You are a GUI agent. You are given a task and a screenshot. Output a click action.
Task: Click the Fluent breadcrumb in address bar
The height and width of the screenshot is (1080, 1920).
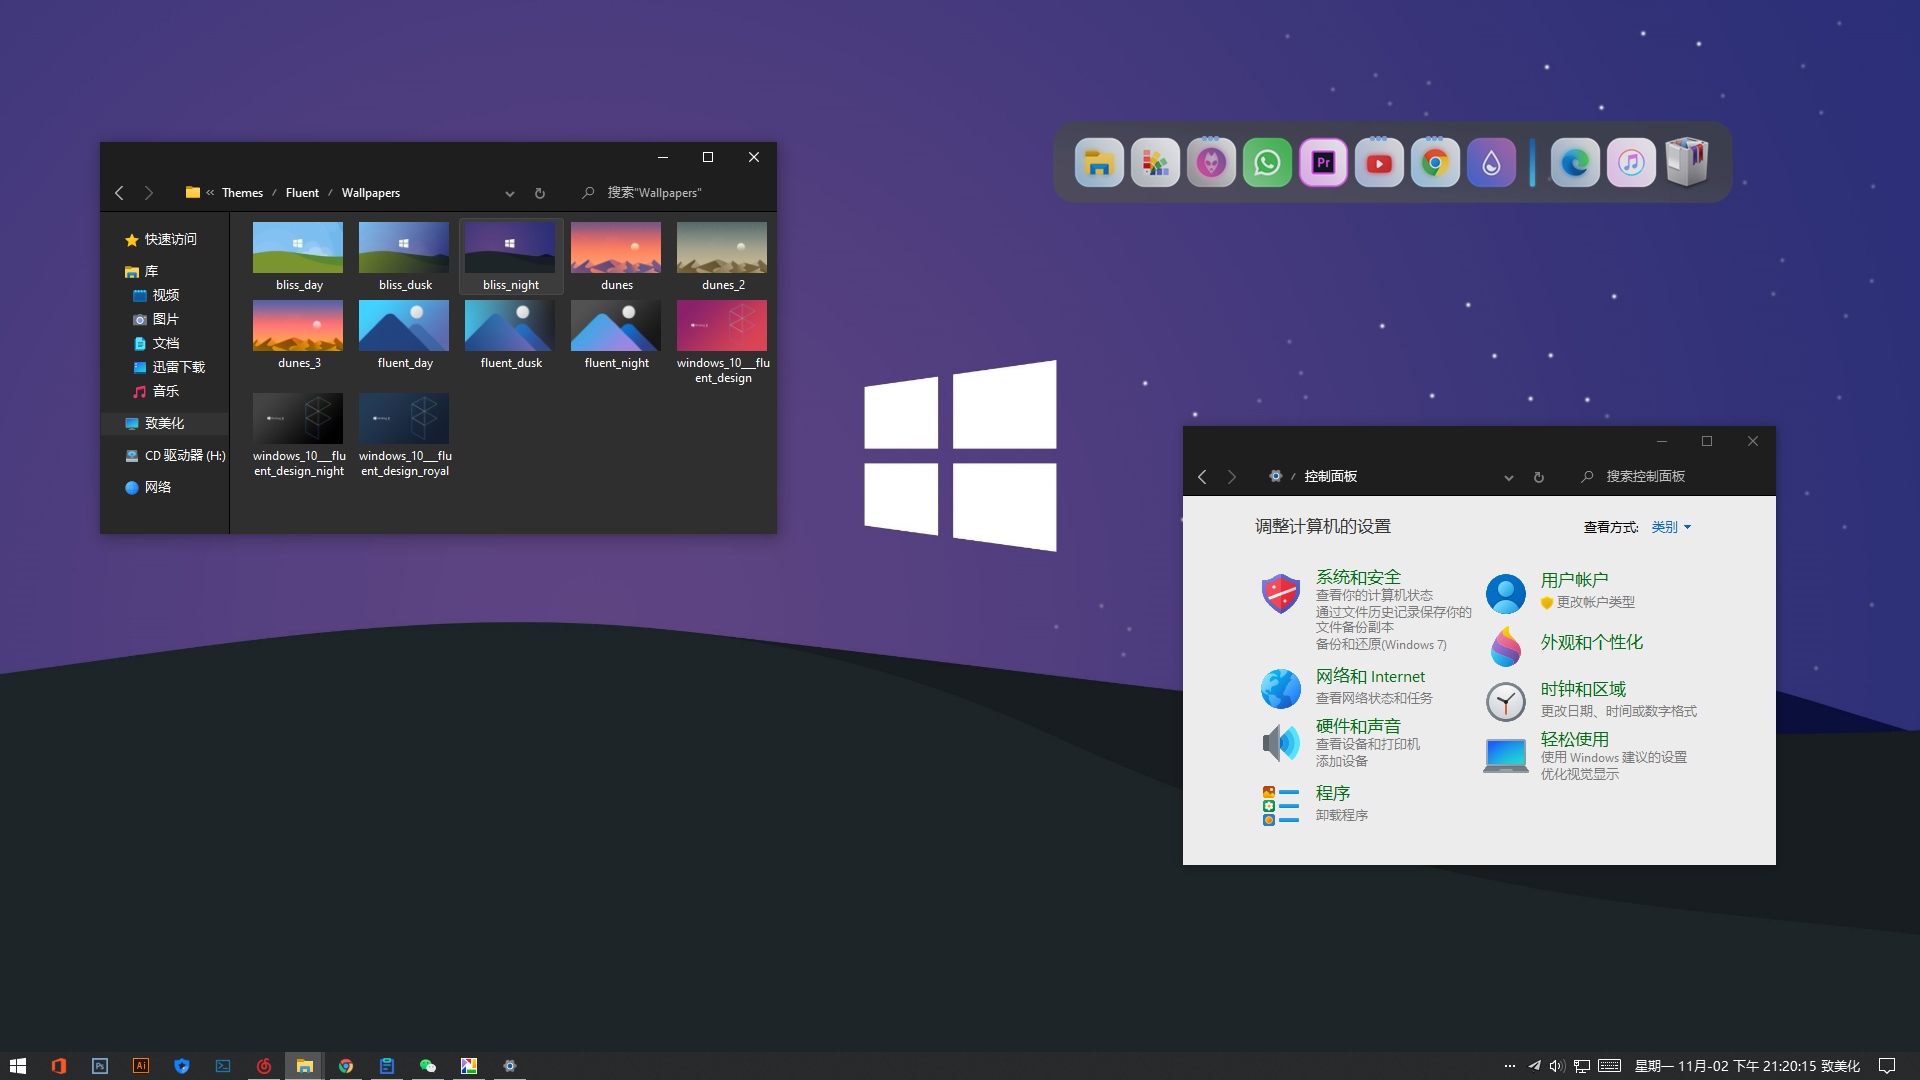click(x=302, y=193)
